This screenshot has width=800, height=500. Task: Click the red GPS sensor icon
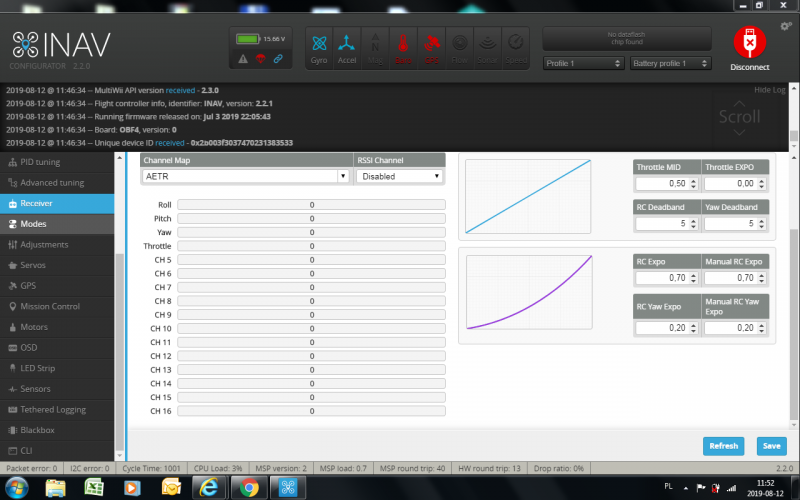pyautogui.click(x=431, y=47)
